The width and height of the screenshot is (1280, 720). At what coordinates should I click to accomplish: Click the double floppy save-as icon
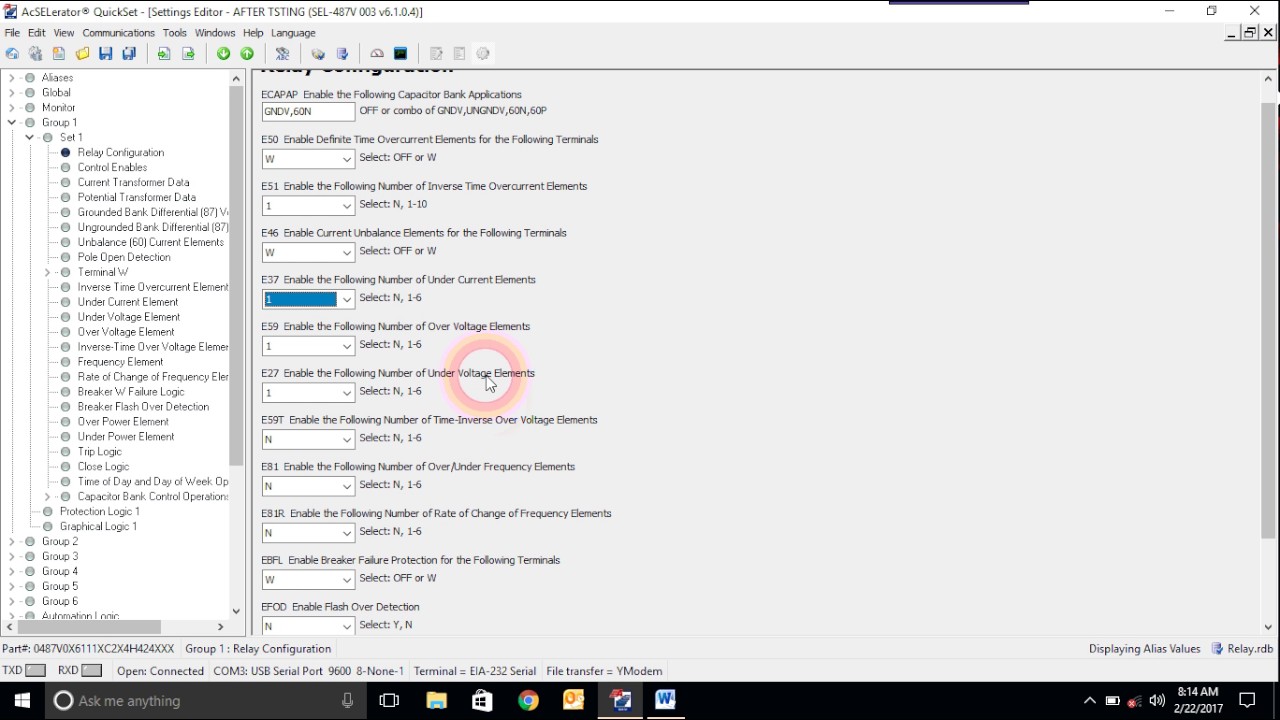(x=129, y=54)
